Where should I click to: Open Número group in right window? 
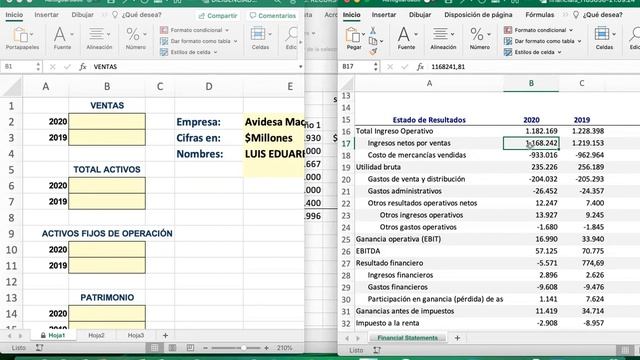coord(480,38)
